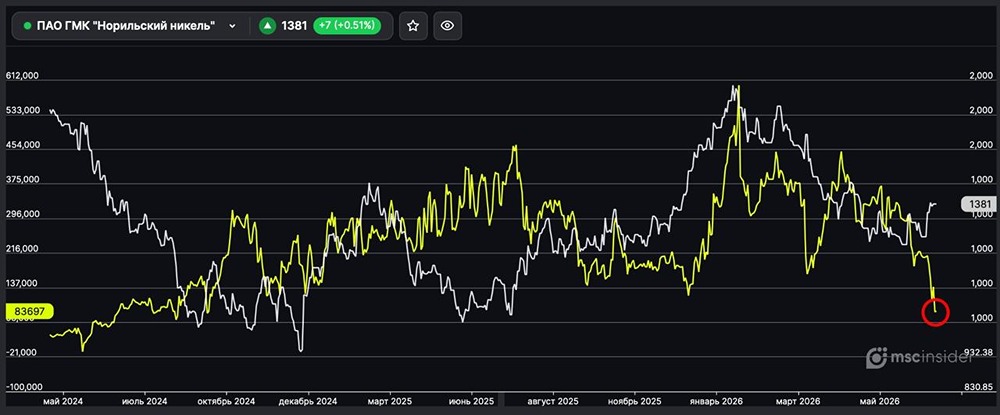Click the 296,000 left axis value
Viewport: 1000px width, 415px height.
(22, 215)
